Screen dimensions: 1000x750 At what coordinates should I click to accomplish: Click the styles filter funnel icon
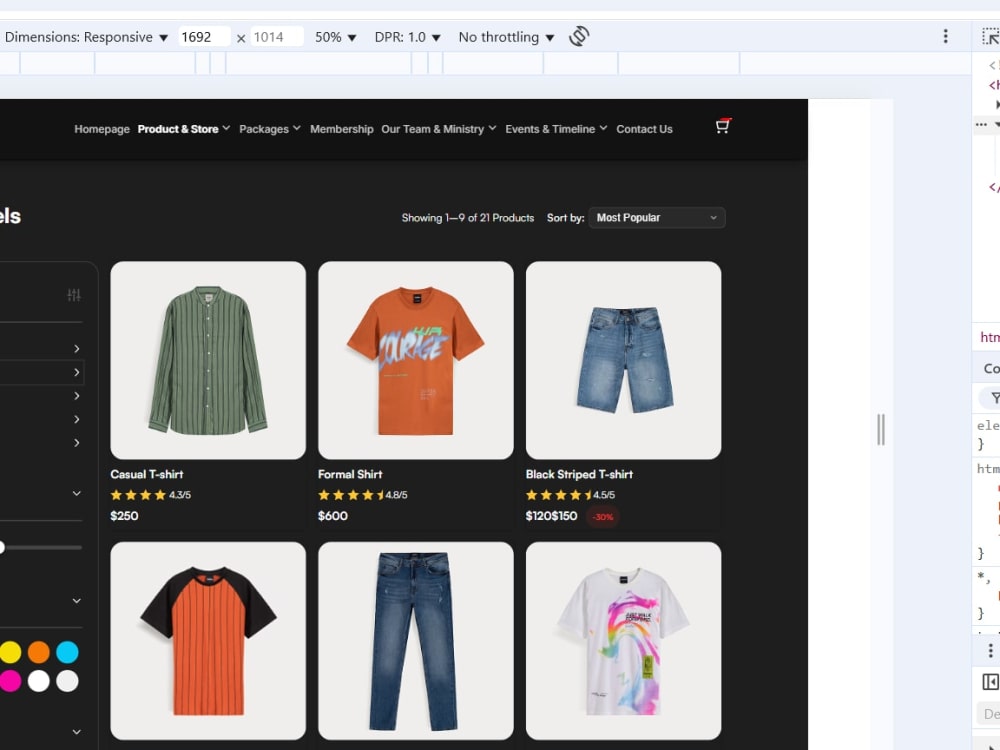tap(994, 399)
